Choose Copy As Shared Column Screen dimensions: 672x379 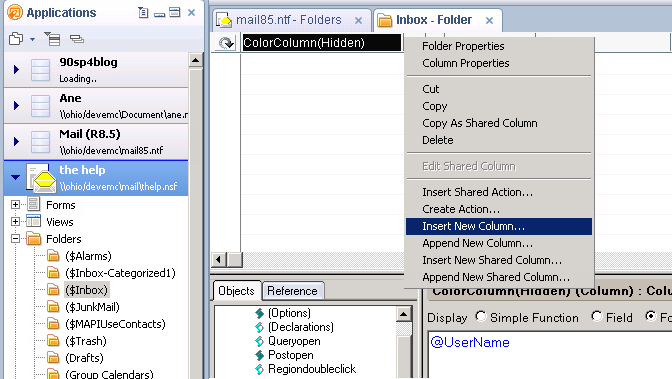(480, 123)
